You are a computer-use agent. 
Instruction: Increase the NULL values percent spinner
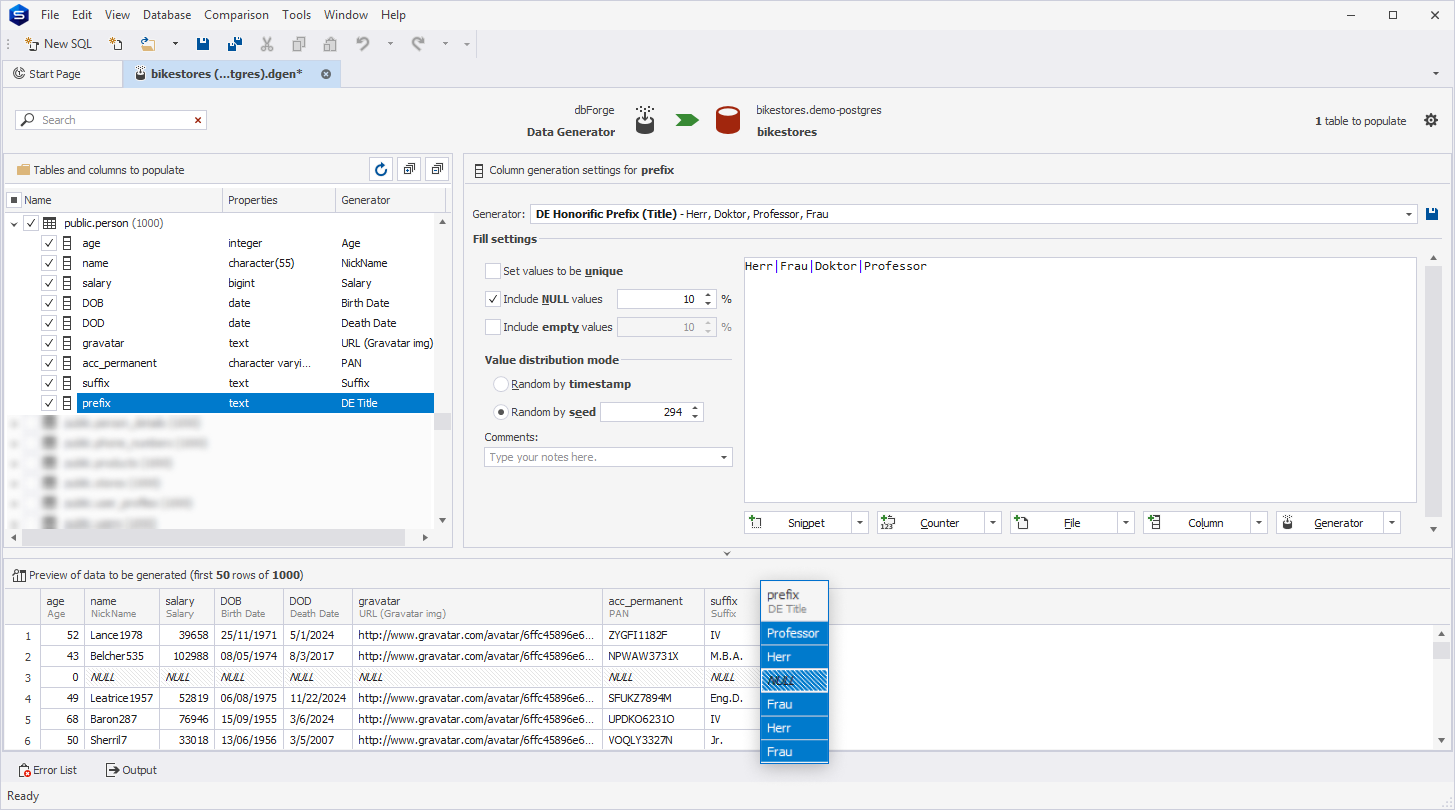click(x=708, y=295)
